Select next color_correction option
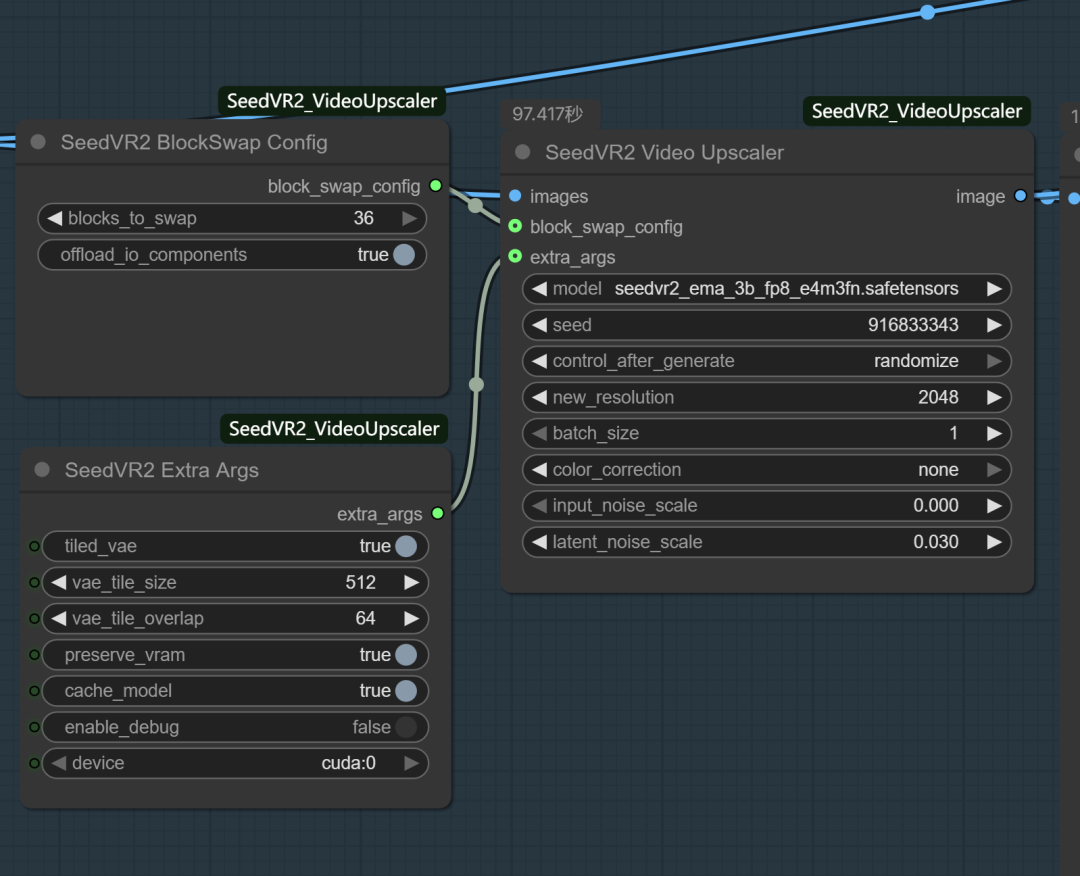 coord(994,470)
